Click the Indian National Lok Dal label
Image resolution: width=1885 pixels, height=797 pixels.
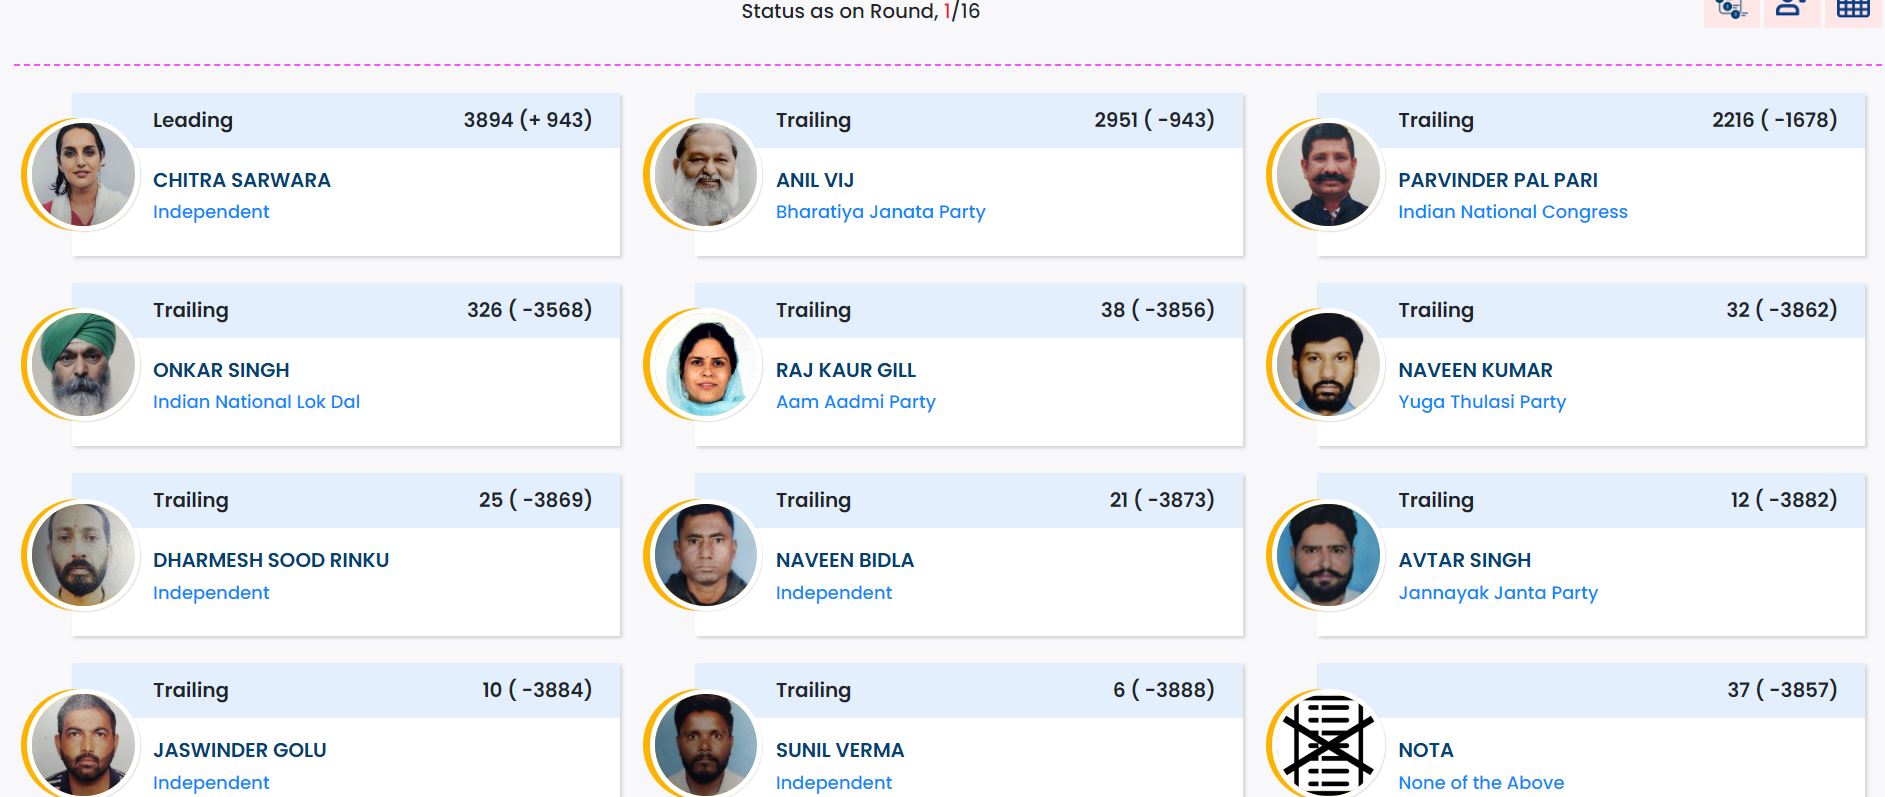point(256,402)
